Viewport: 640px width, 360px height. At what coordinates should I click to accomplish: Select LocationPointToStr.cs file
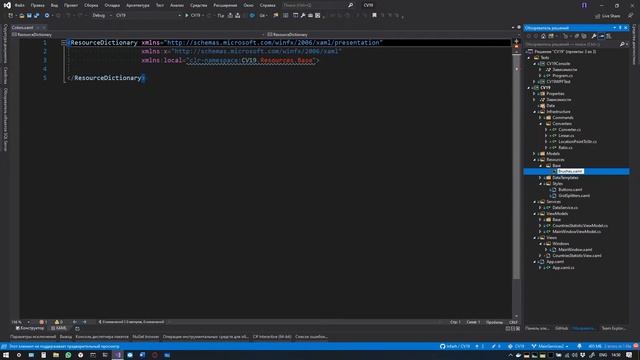pos(577,142)
